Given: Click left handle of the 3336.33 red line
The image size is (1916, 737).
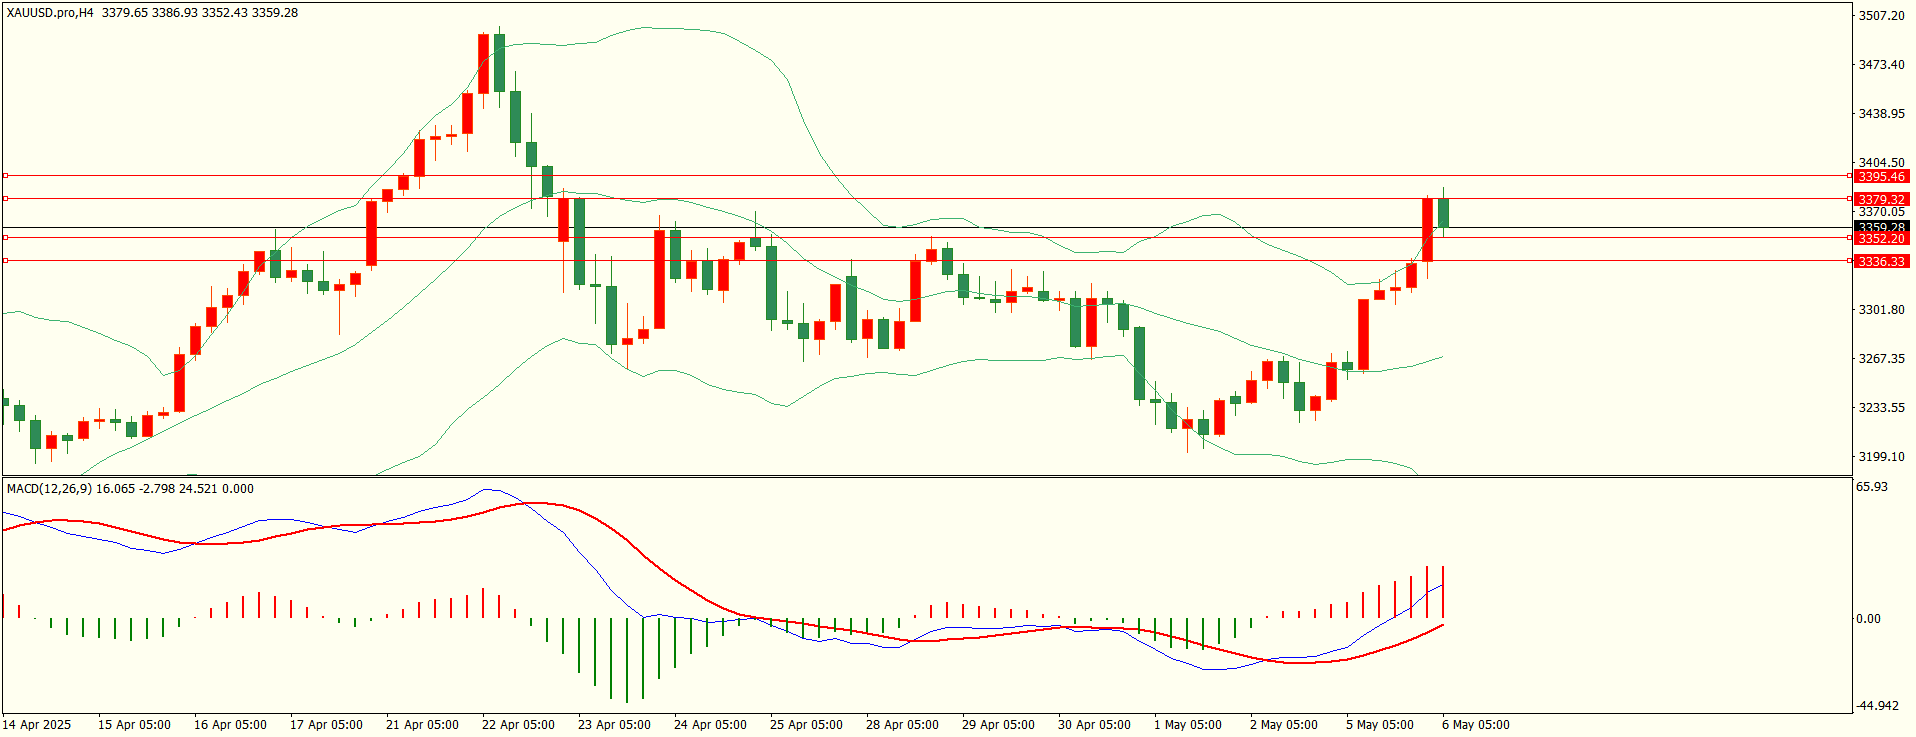Looking at the screenshot, I should point(5,261).
